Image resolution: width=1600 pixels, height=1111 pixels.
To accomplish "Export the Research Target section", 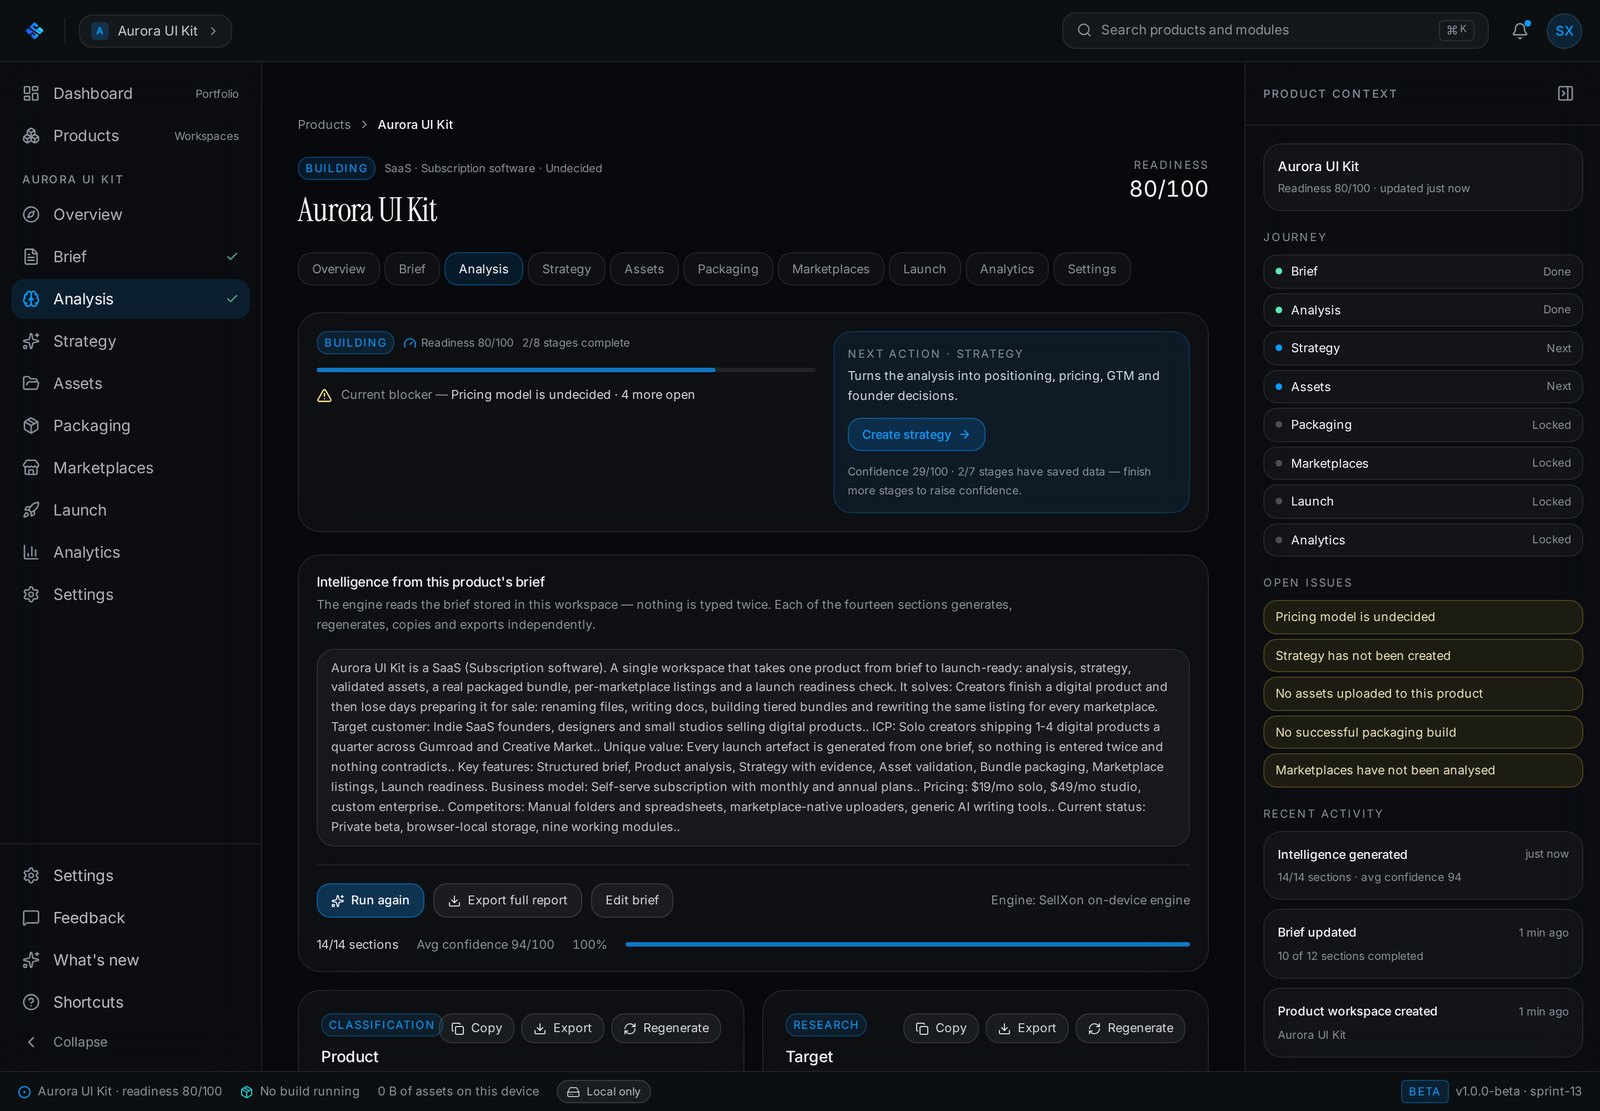I will [x=1027, y=1028].
